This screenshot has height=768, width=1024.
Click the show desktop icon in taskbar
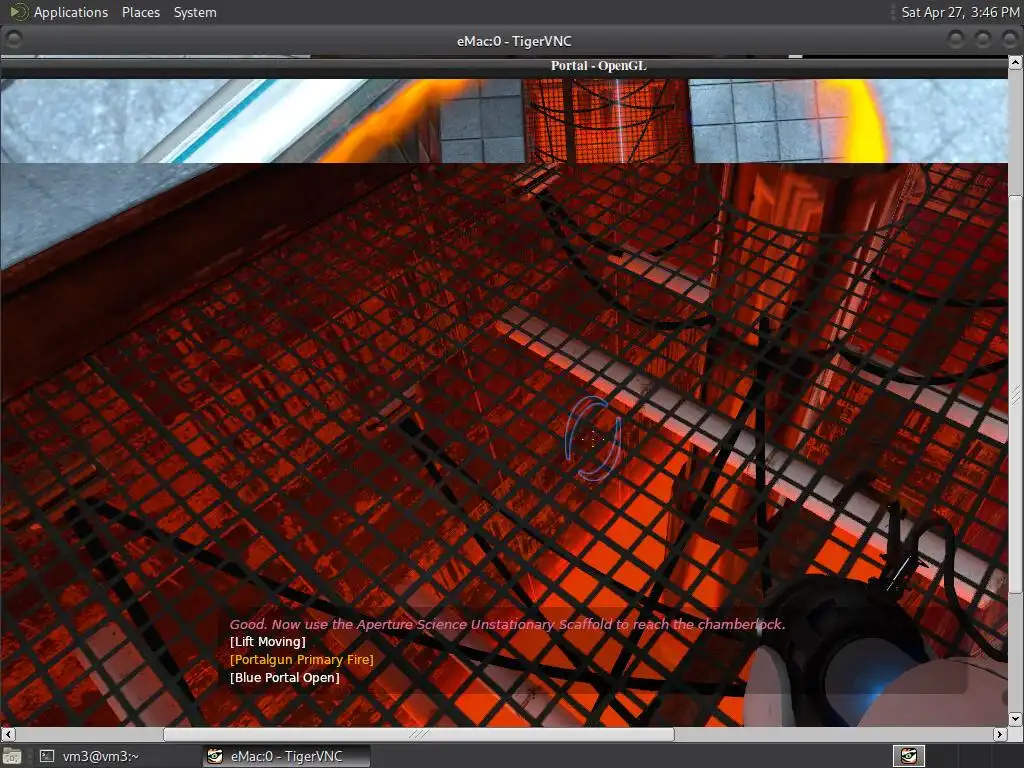pos(12,756)
